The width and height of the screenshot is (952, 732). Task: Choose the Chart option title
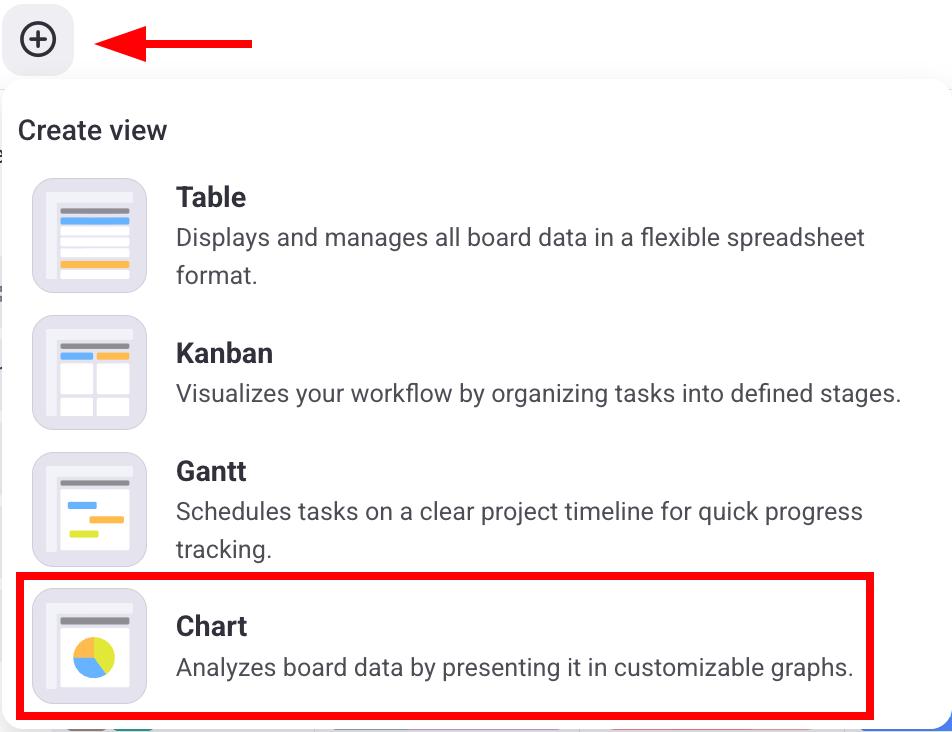pyautogui.click(x=211, y=626)
